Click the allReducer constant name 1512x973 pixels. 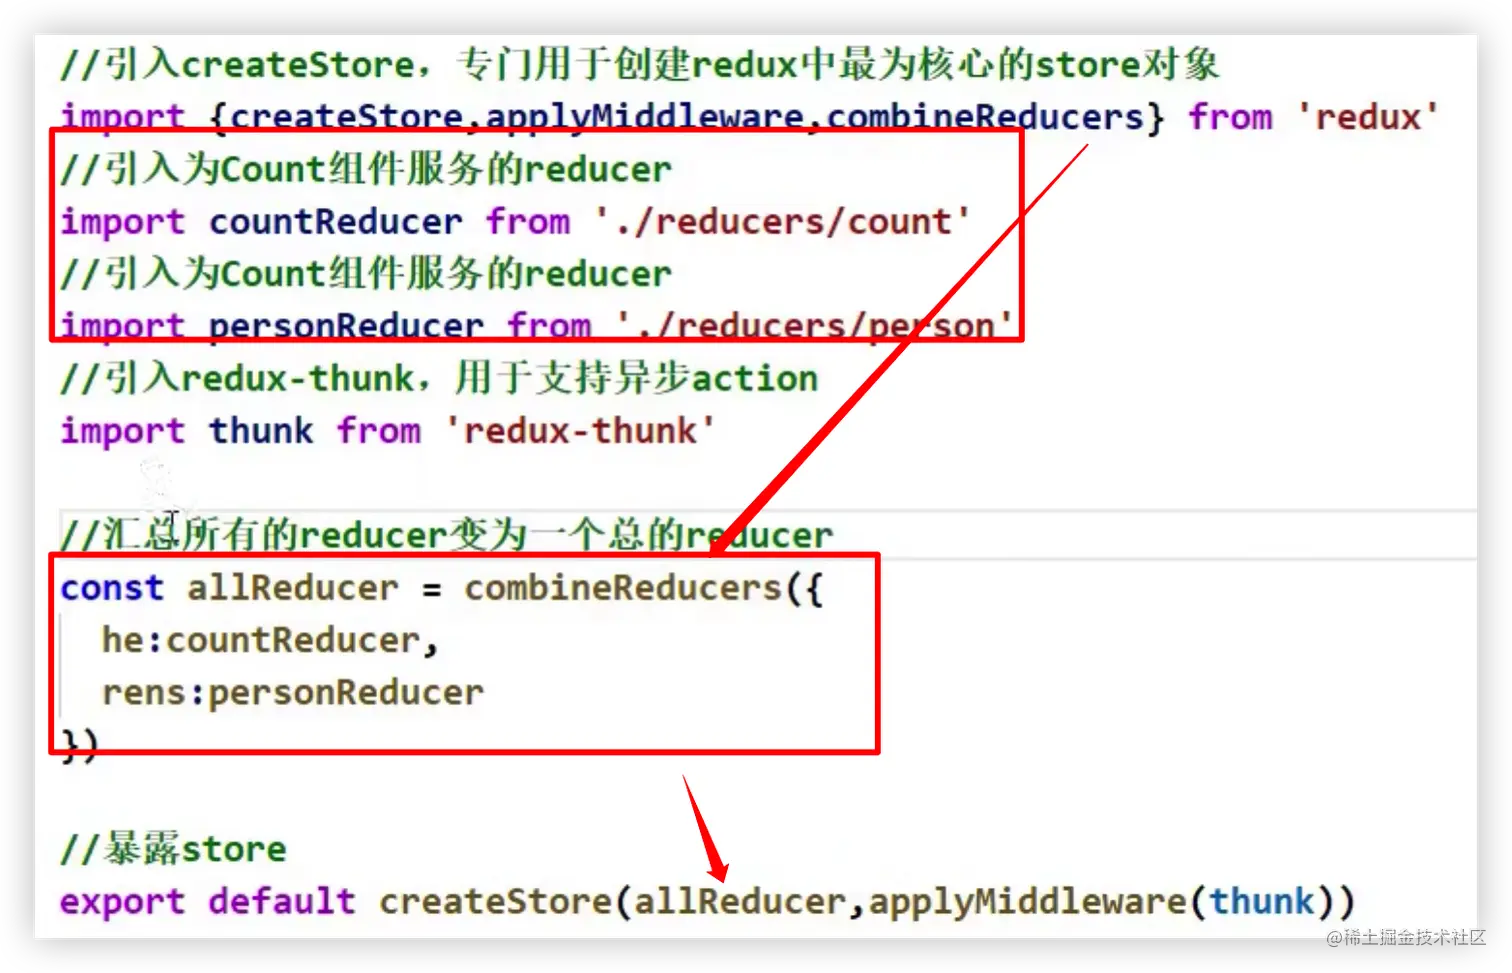coord(293,587)
